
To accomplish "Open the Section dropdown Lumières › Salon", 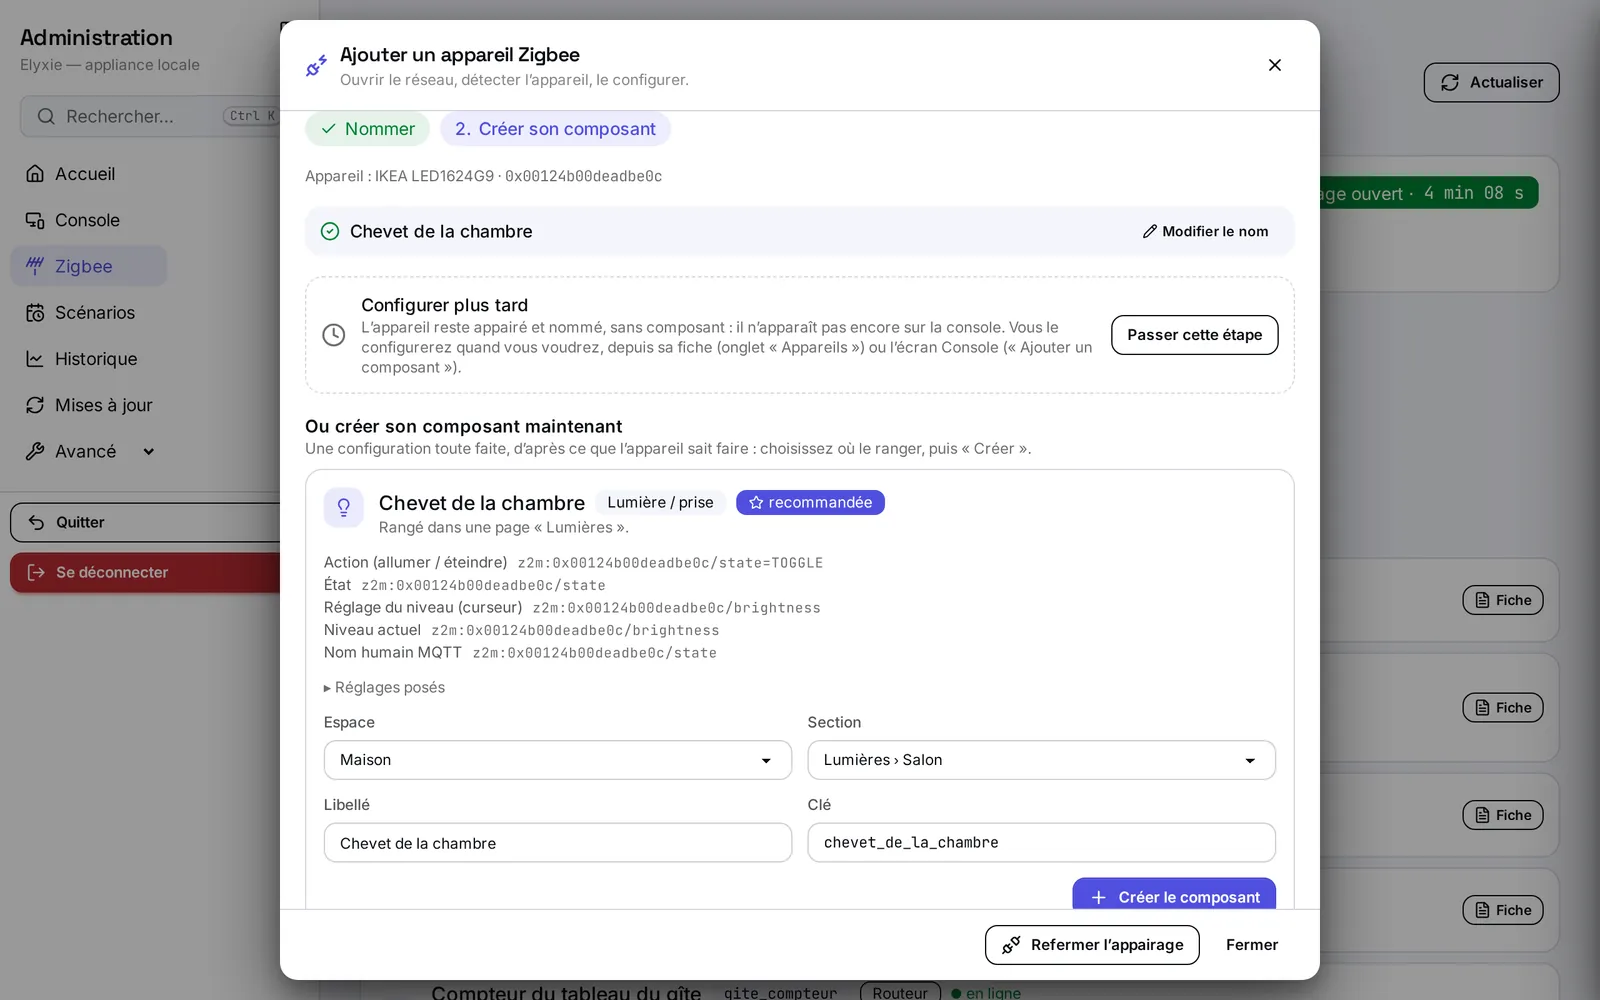I will tap(1041, 760).
